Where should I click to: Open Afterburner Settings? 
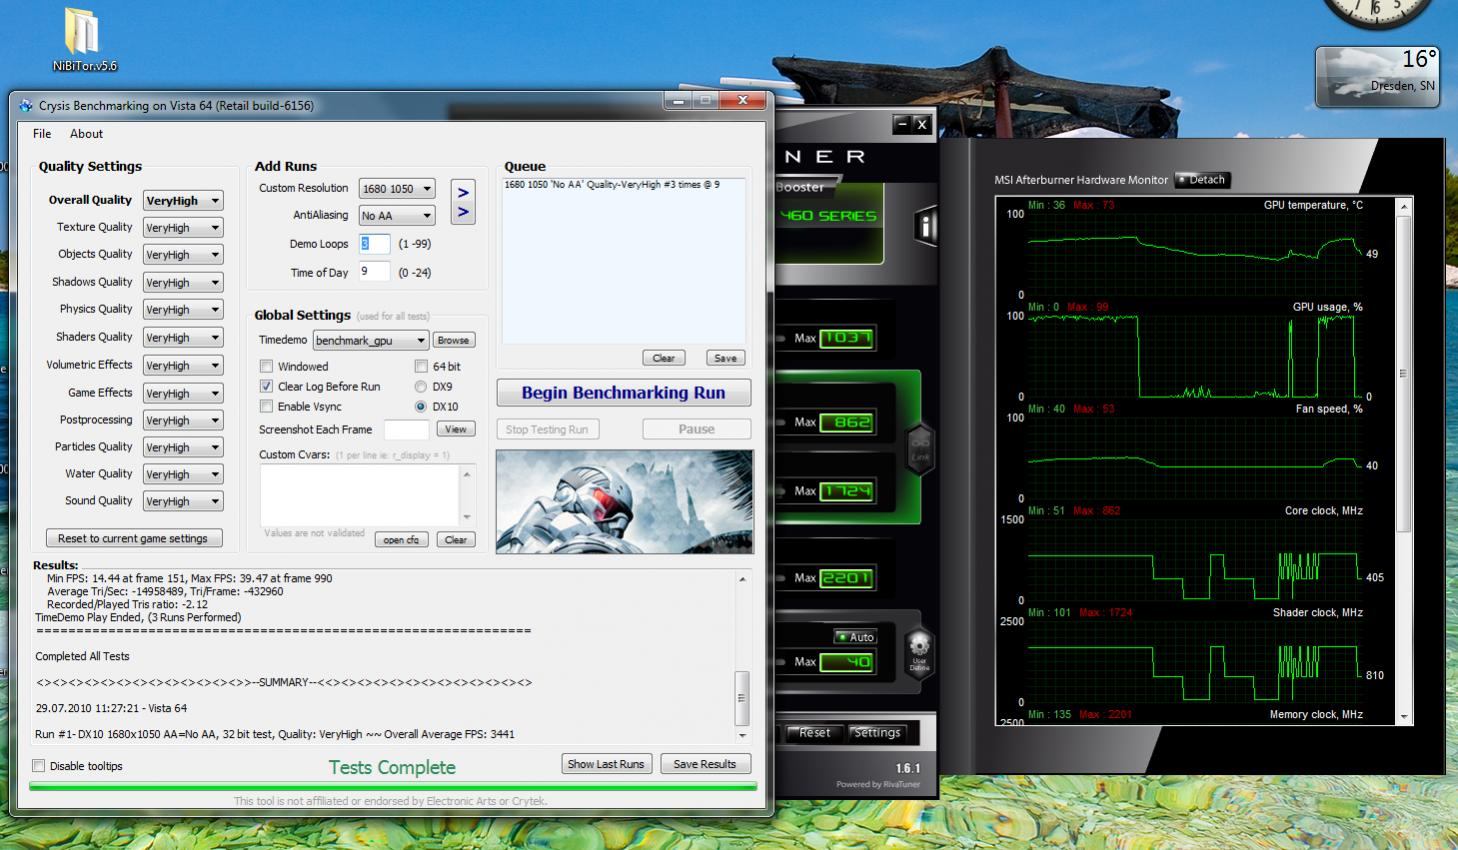[877, 733]
